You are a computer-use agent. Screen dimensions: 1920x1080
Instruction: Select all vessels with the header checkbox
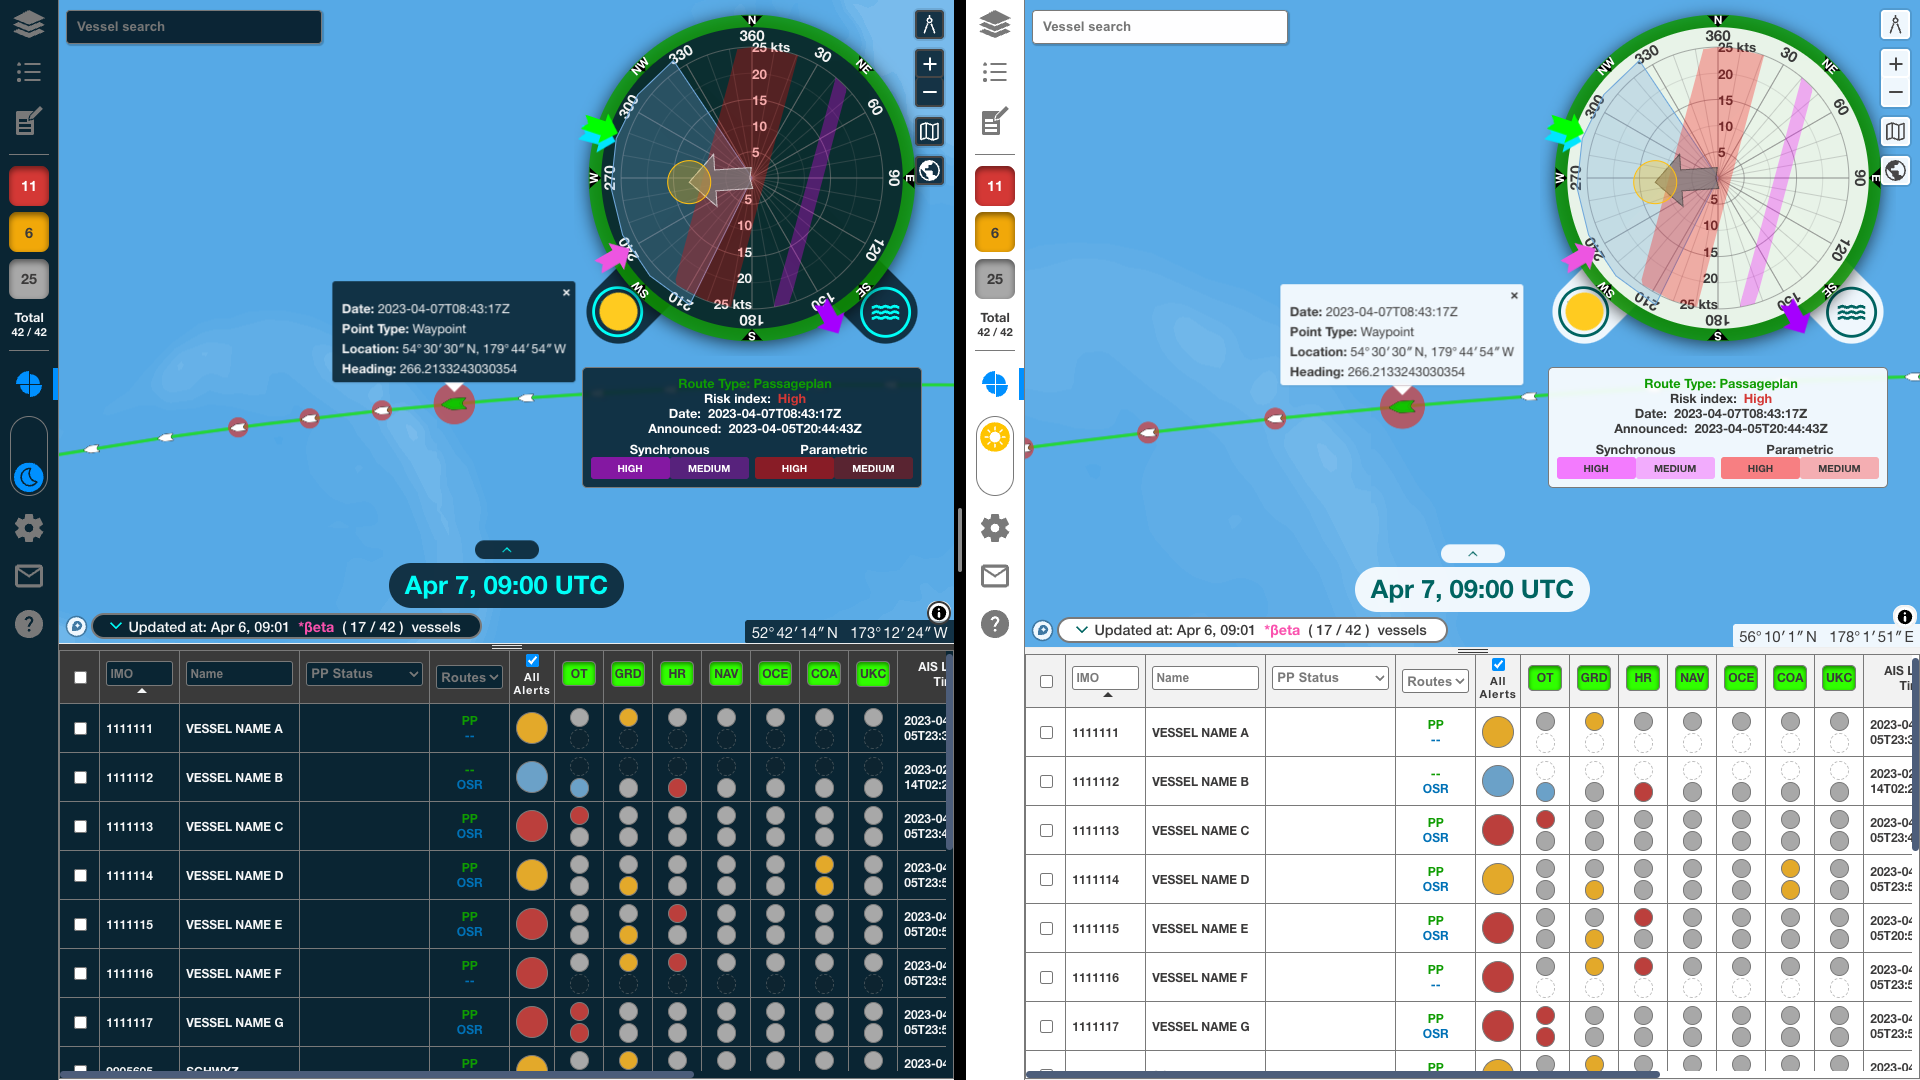80,677
